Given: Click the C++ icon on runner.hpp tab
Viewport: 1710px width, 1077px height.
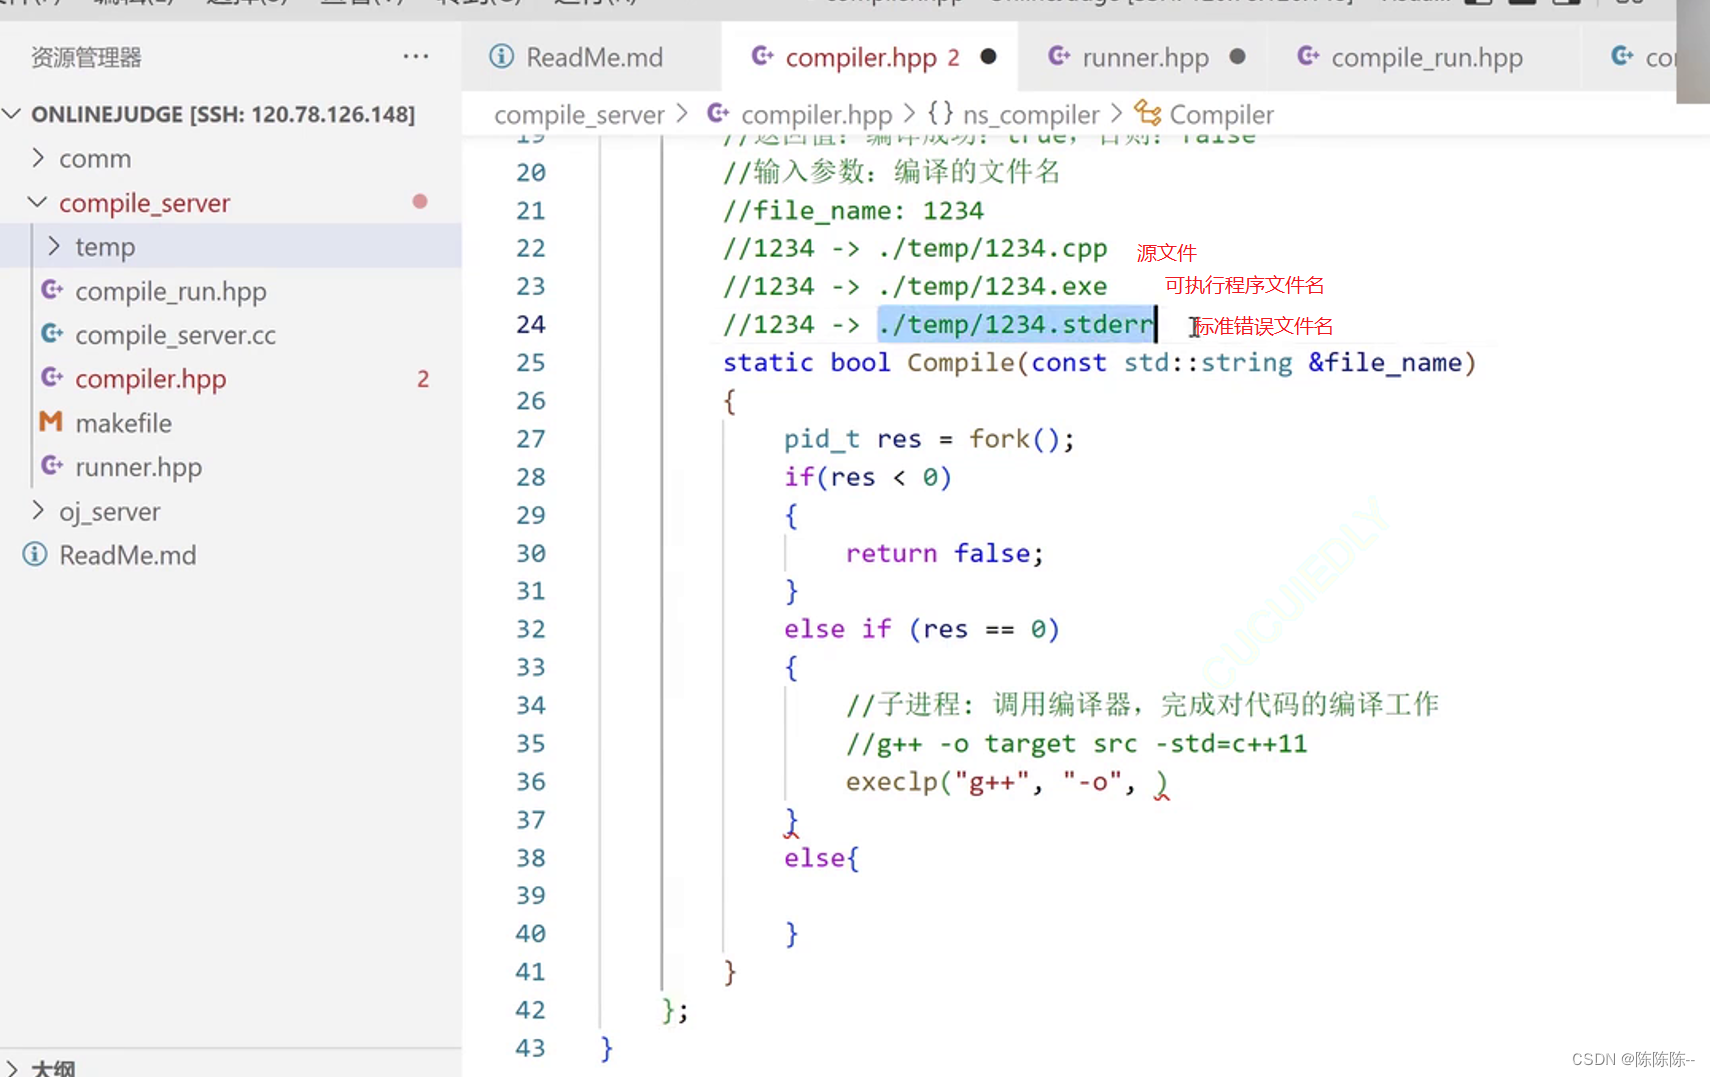Looking at the screenshot, I should point(1059,56).
